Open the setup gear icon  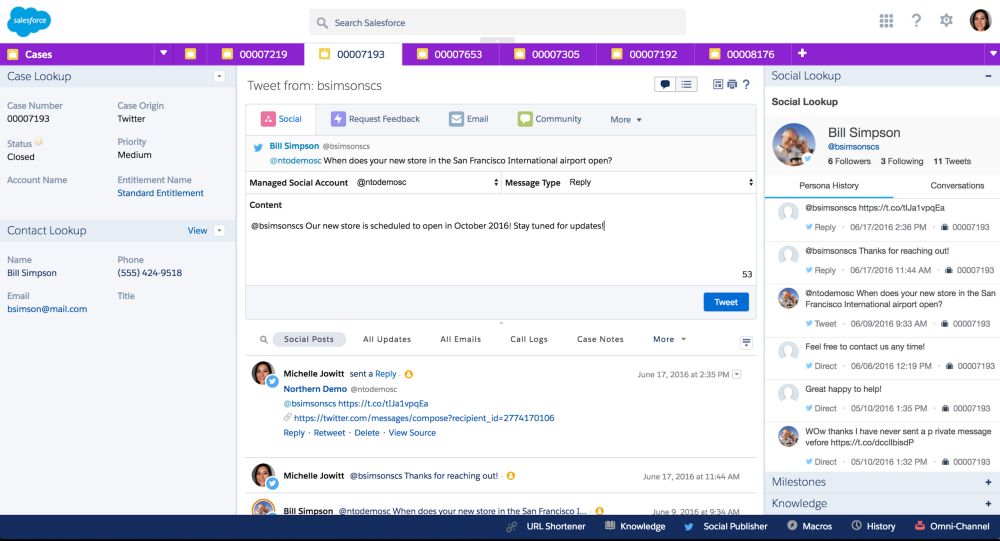click(946, 20)
